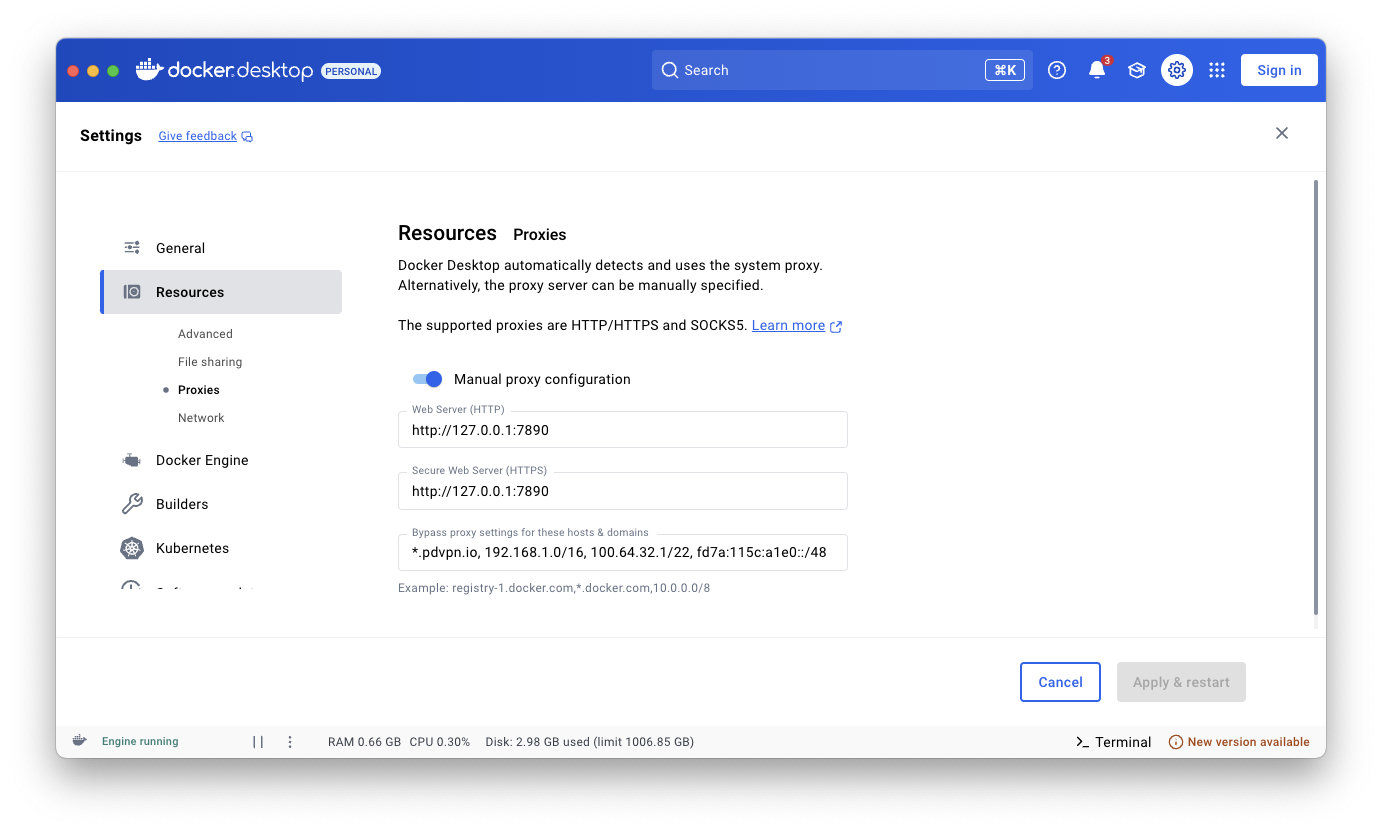
Task: Click the Docker whale logo in header
Action: [x=149, y=69]
